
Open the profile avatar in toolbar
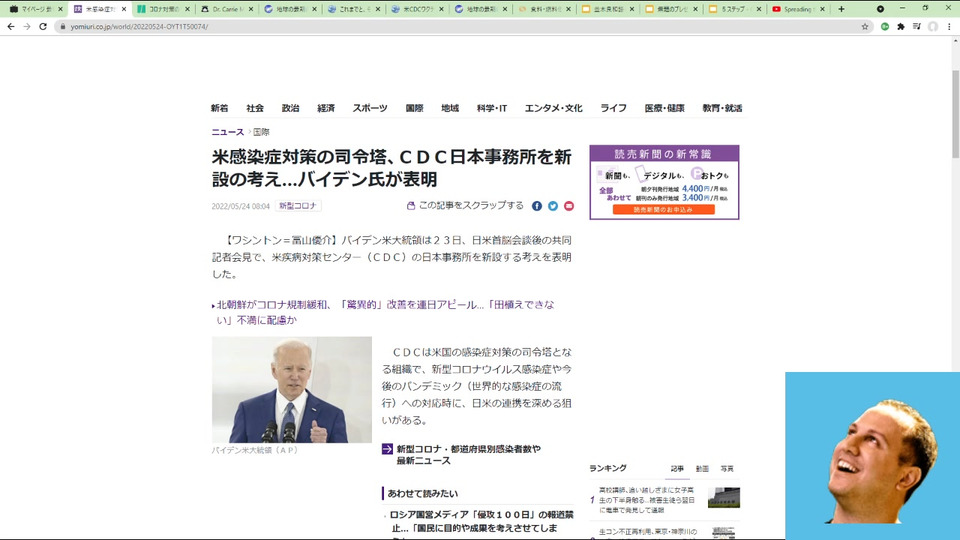click(932, 26)
